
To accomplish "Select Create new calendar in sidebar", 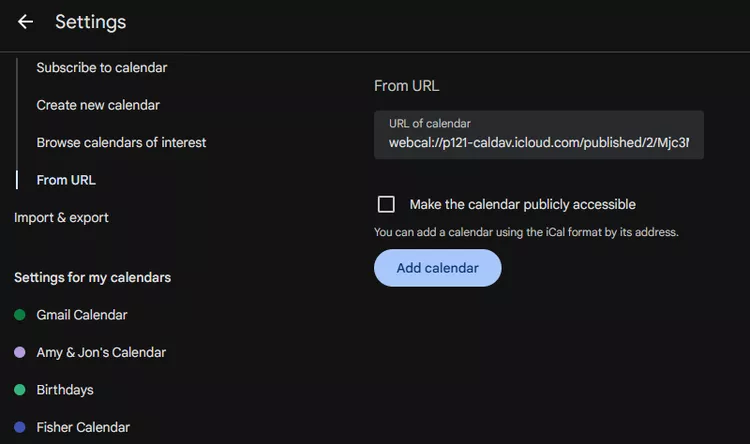I will (x=98, y=105).
